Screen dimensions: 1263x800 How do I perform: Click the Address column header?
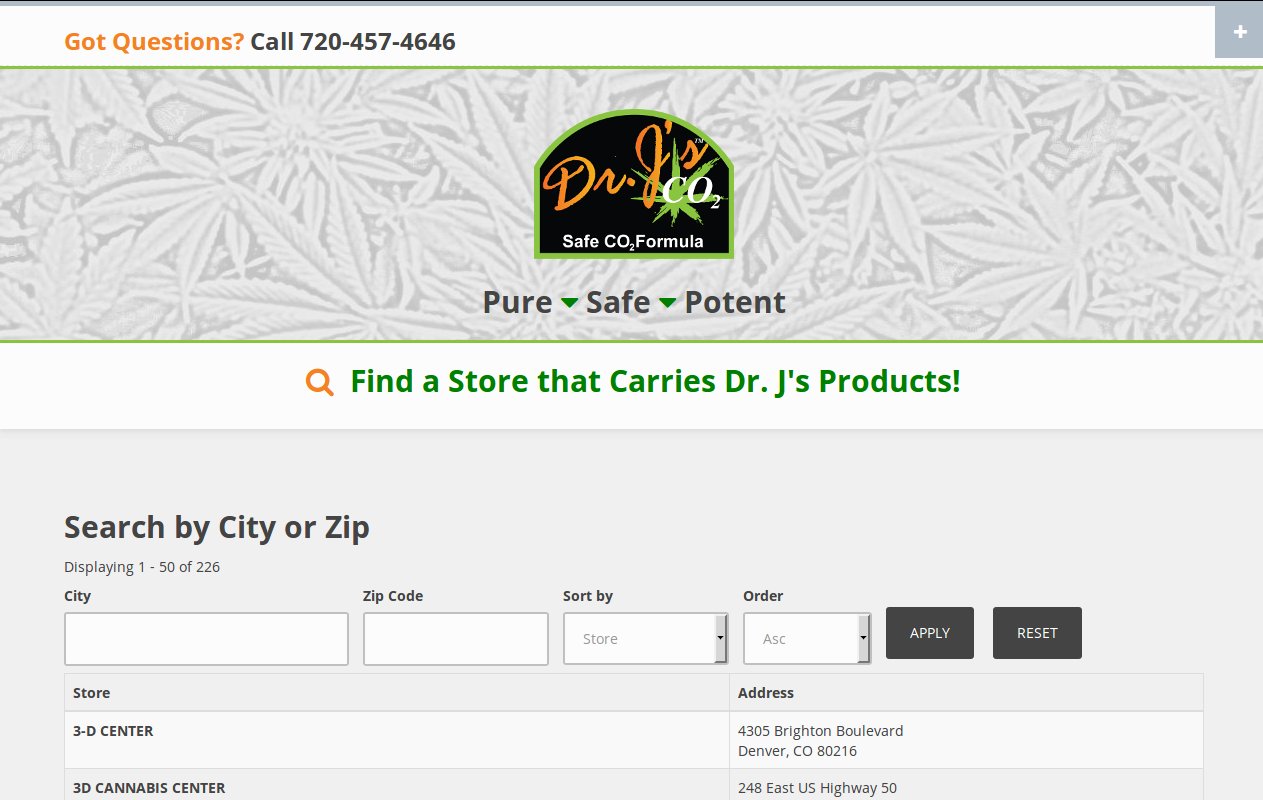click(766, 692)
